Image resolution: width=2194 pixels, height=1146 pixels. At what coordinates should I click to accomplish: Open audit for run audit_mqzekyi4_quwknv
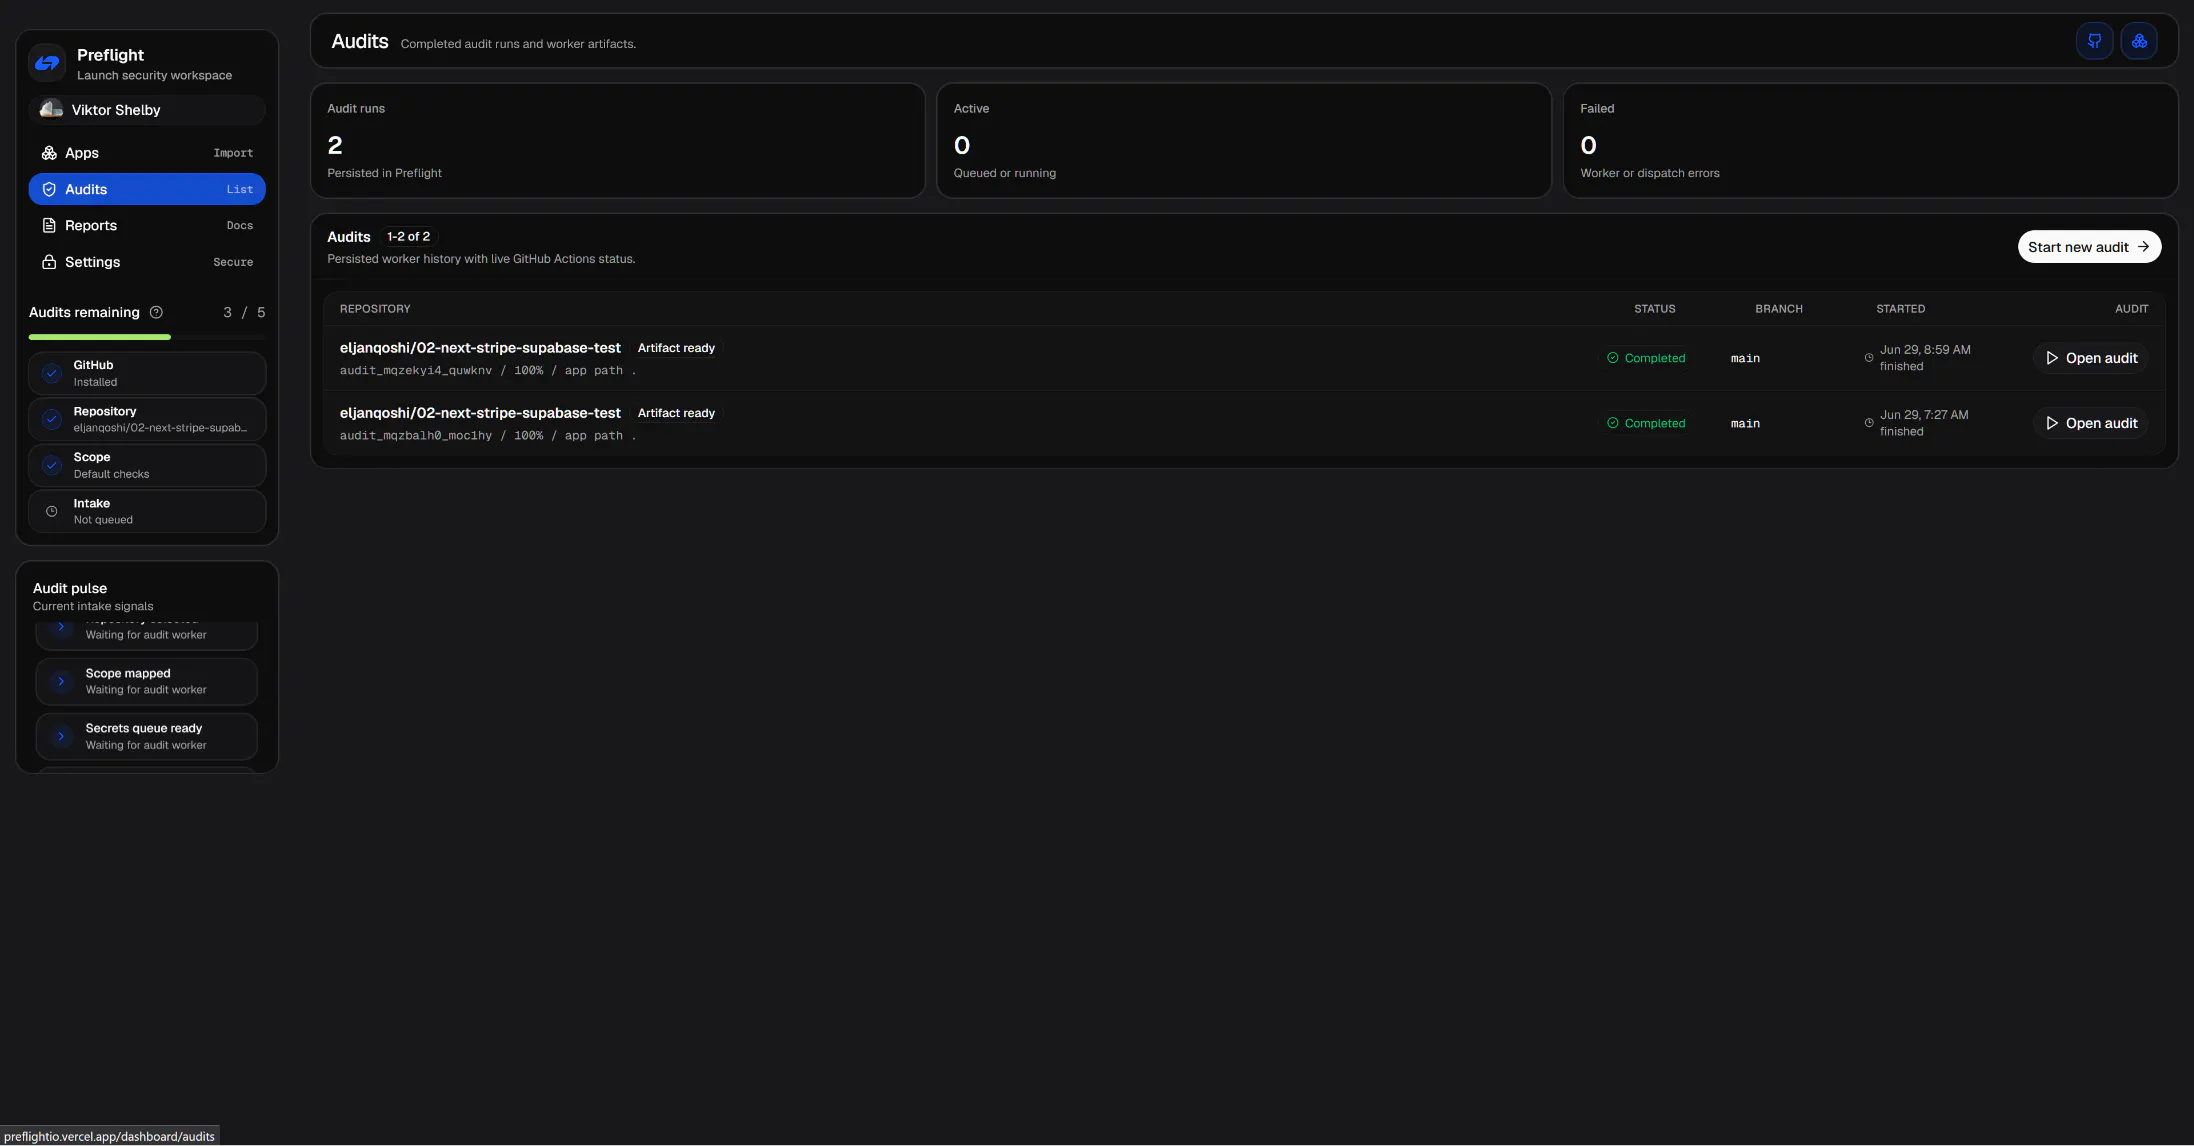pos(2091,358)
